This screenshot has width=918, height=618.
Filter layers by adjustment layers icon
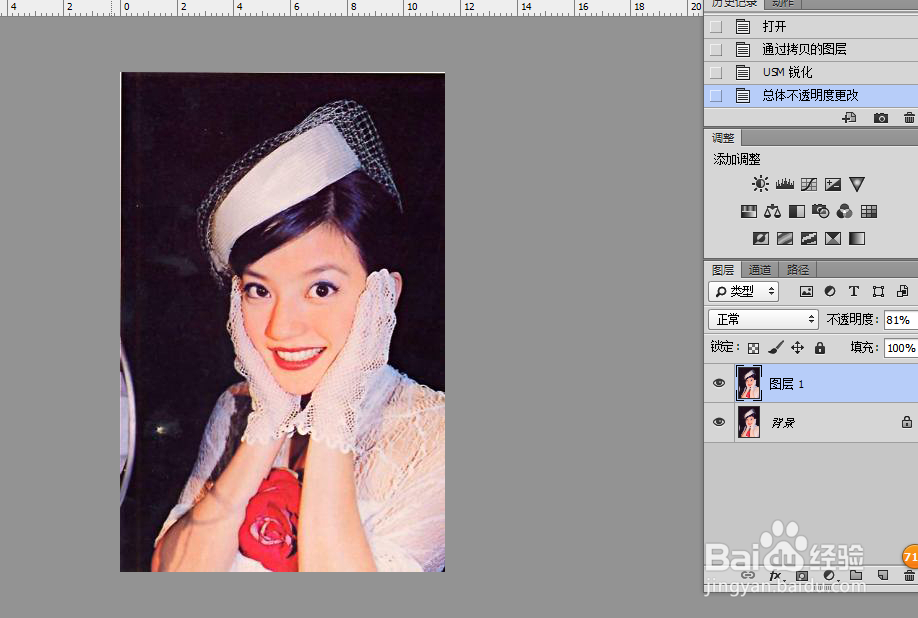pos(830,291)
